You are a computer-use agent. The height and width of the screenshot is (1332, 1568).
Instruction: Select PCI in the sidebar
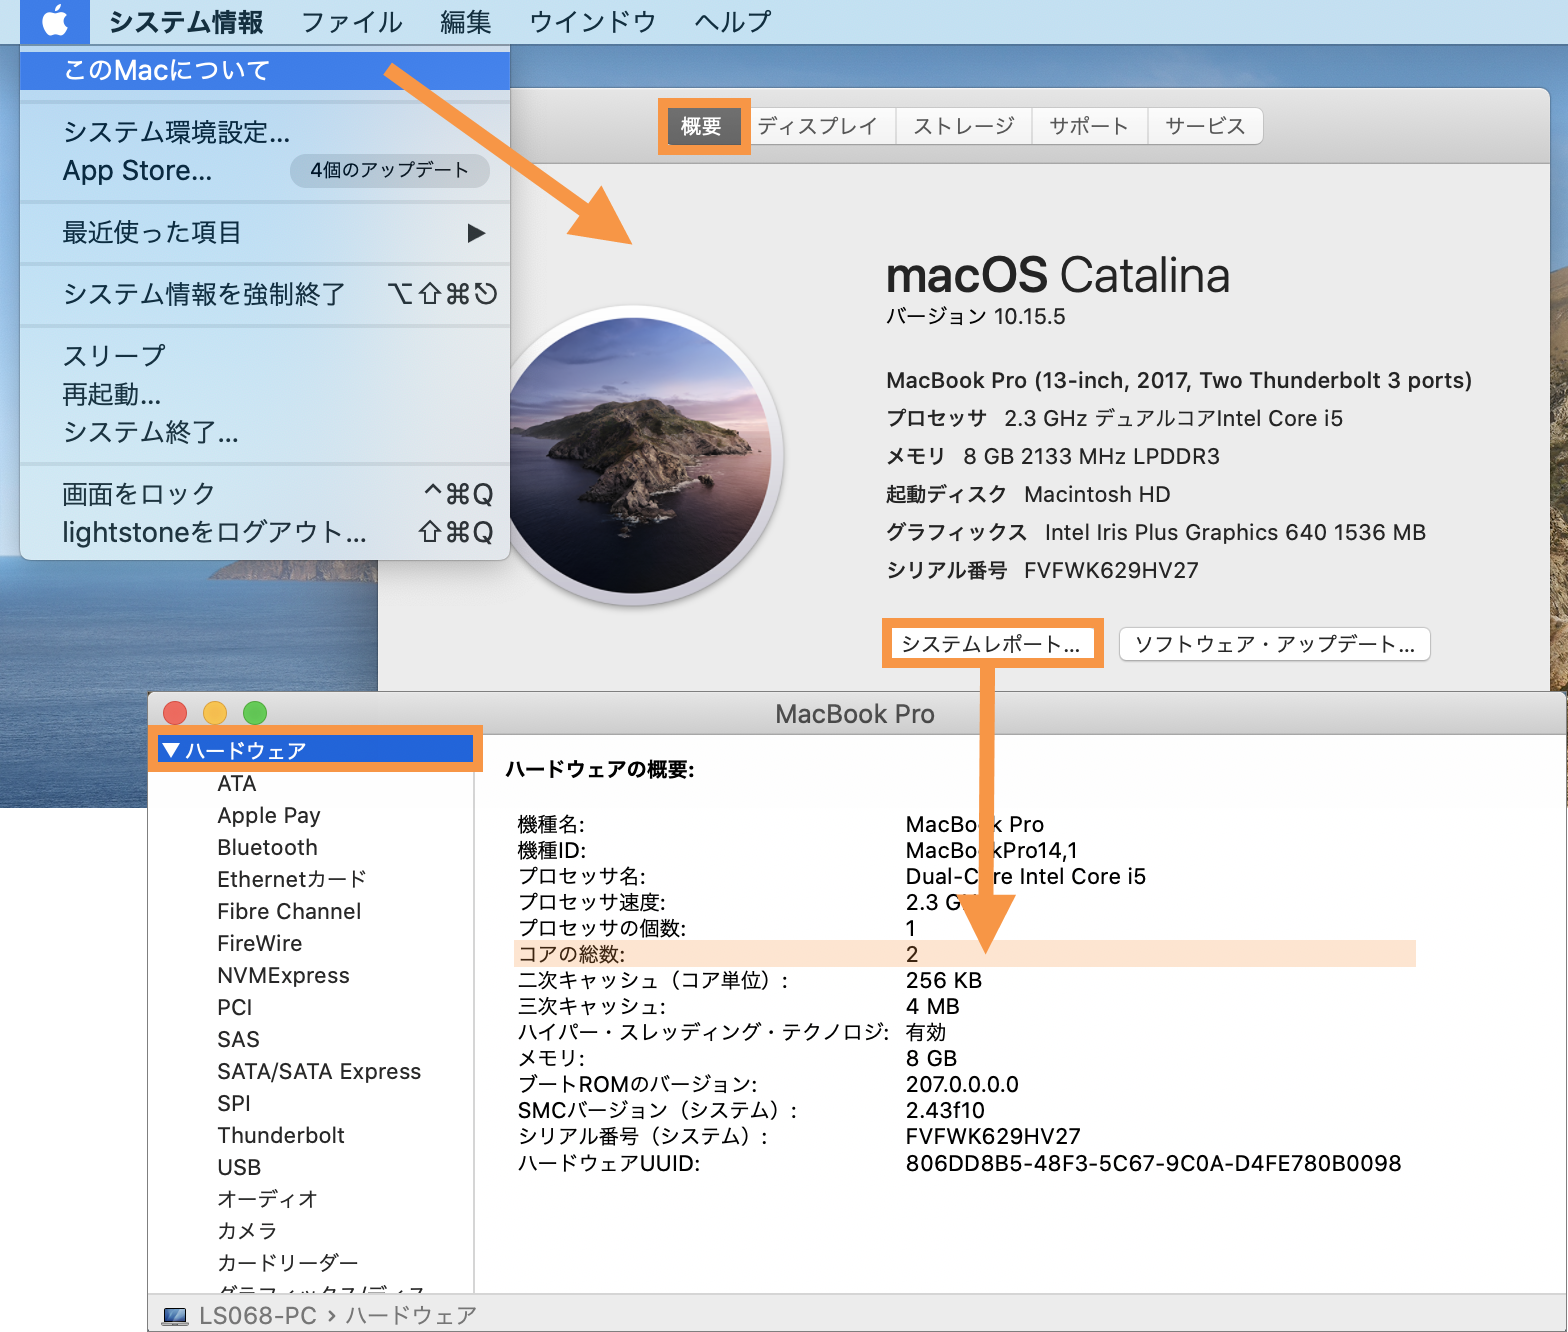pos(235,1008)
